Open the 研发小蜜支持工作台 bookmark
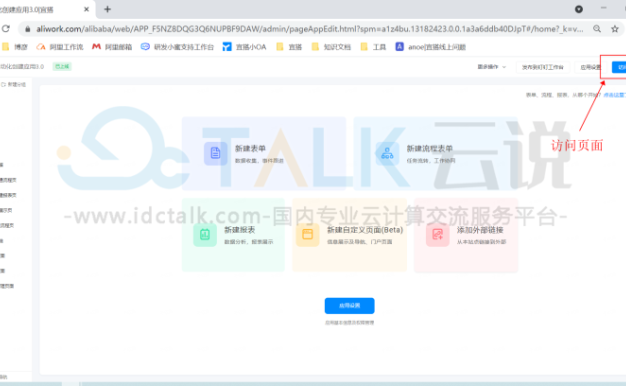The image size is (626, 386). (x=177, y=47)
